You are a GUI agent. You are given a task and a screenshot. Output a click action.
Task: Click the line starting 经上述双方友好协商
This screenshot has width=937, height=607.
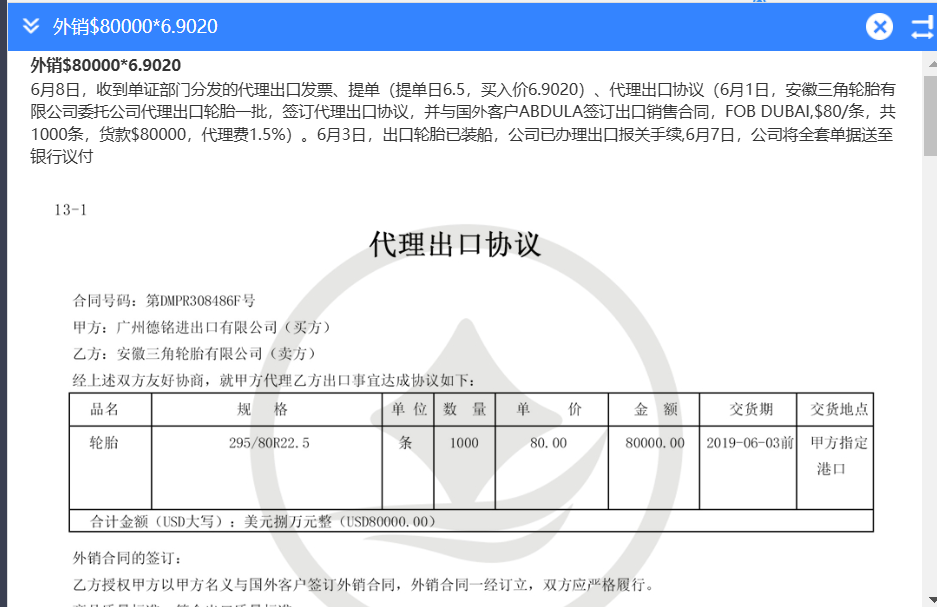[274, 381]
